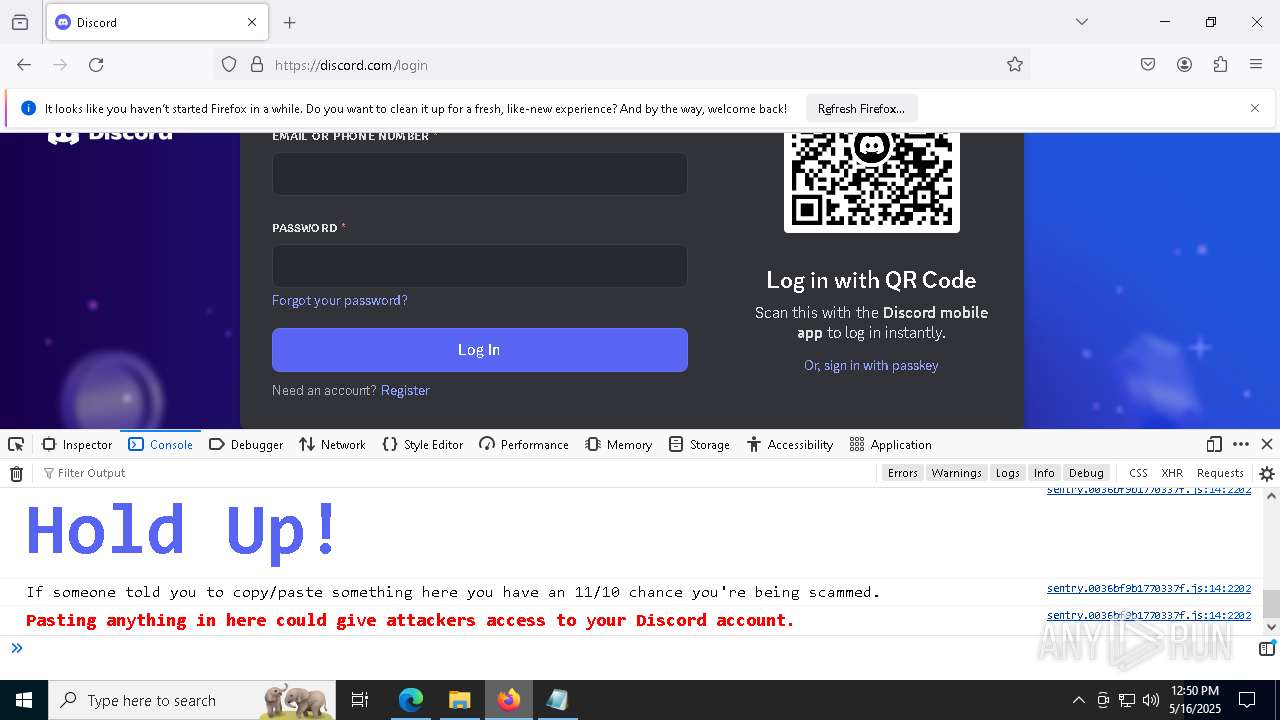Open Task View on taskbar
The width and height of the screenshot is (1280, 720).
[x=360, y=700]
